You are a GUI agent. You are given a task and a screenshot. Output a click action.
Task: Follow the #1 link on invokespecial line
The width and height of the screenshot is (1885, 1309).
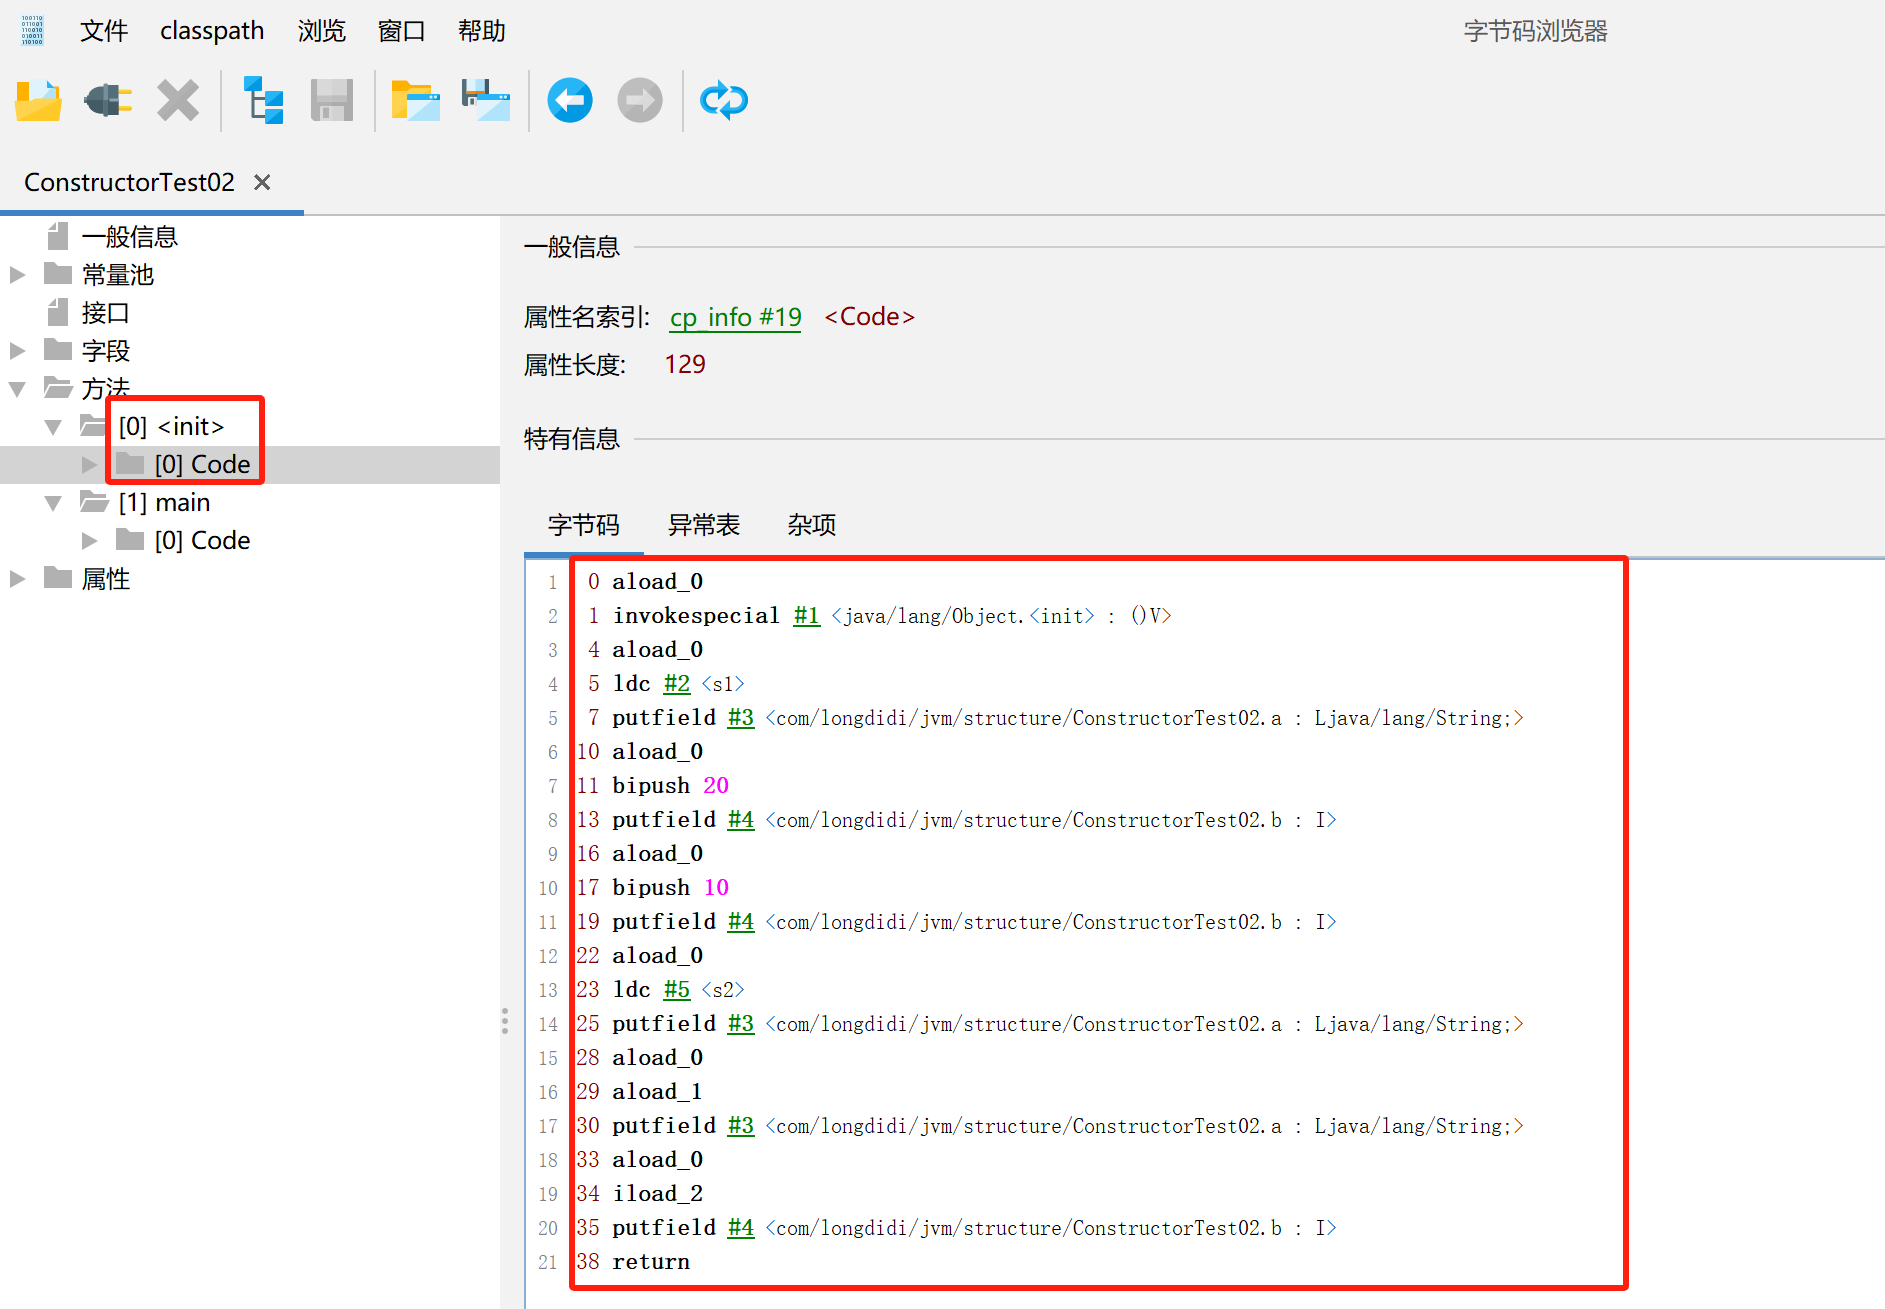807,615
